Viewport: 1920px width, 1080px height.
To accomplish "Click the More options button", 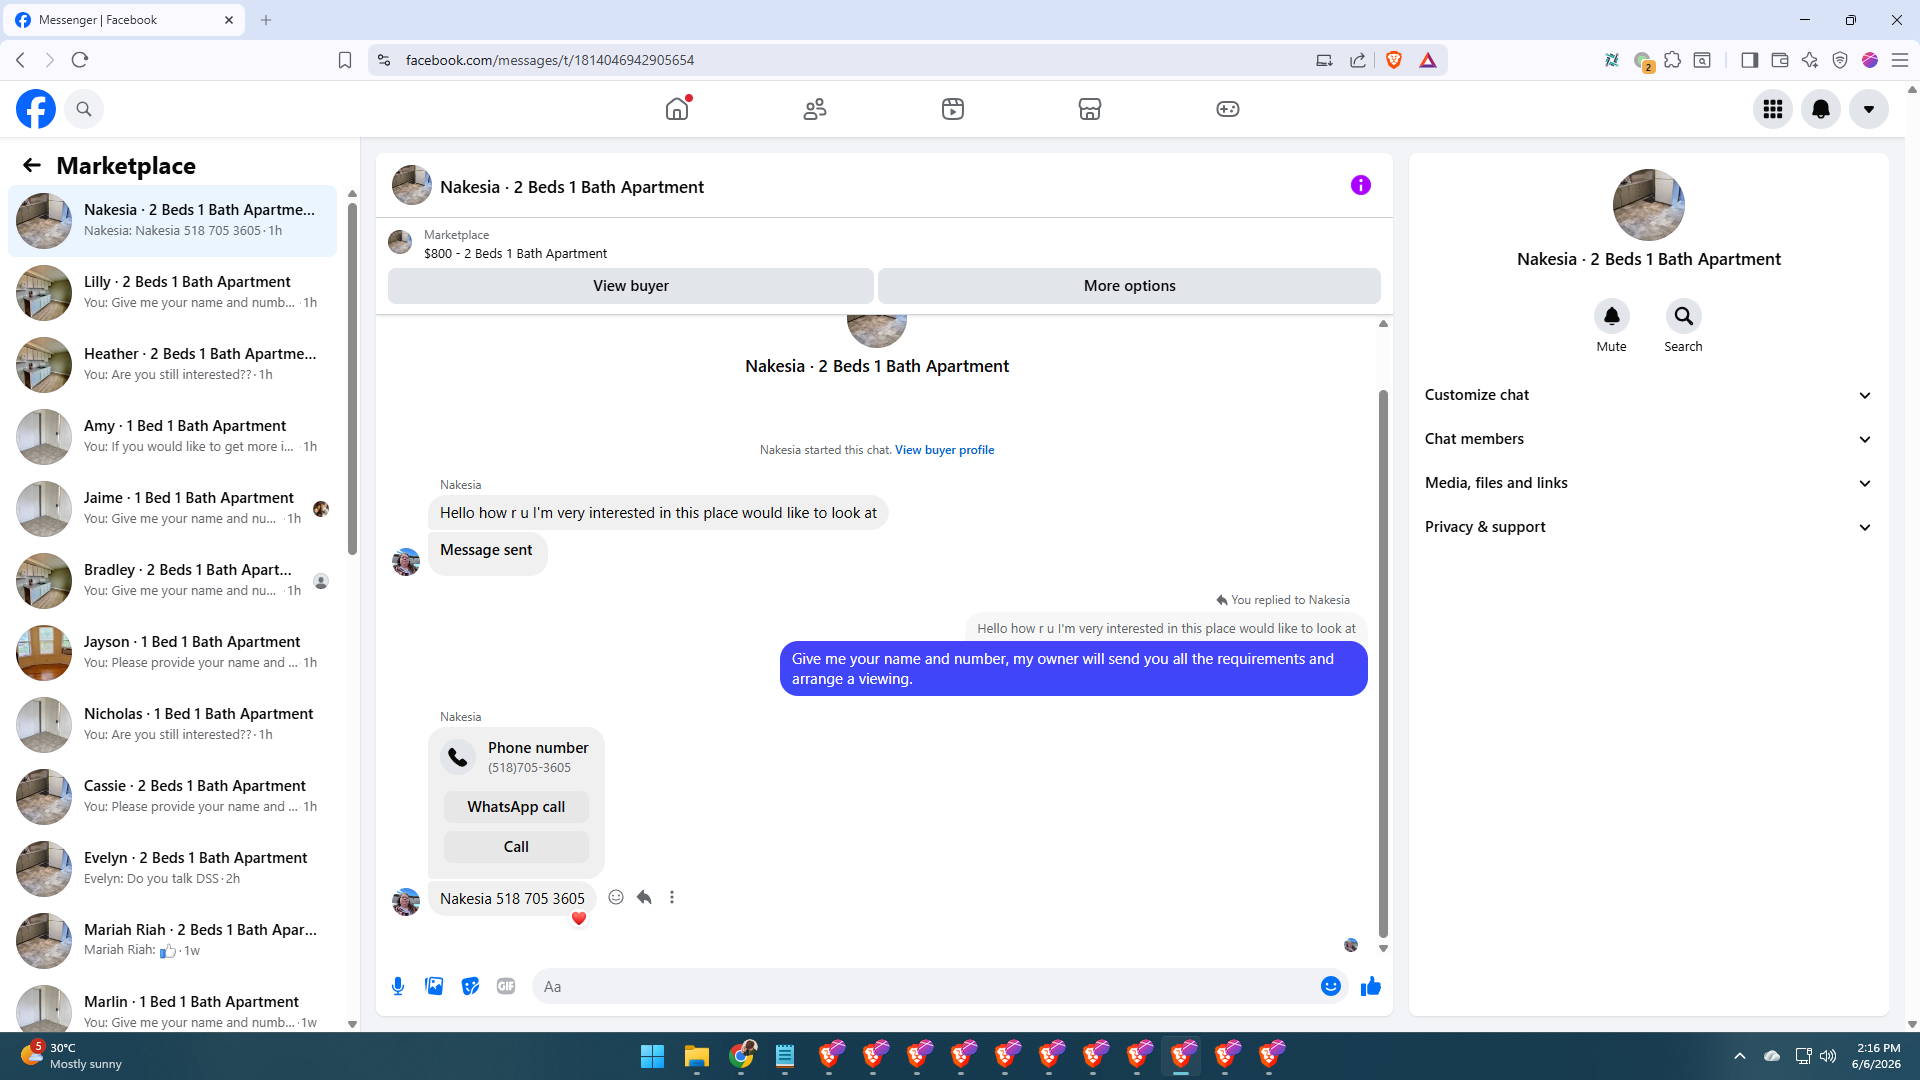I will 1130,286.
